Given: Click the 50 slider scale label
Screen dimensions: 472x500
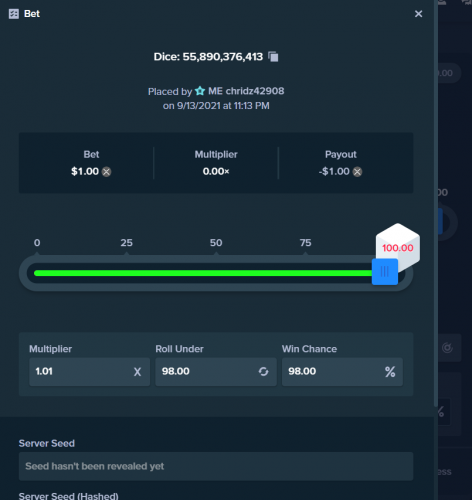Looking at the screenshot, I should point(216,243).
